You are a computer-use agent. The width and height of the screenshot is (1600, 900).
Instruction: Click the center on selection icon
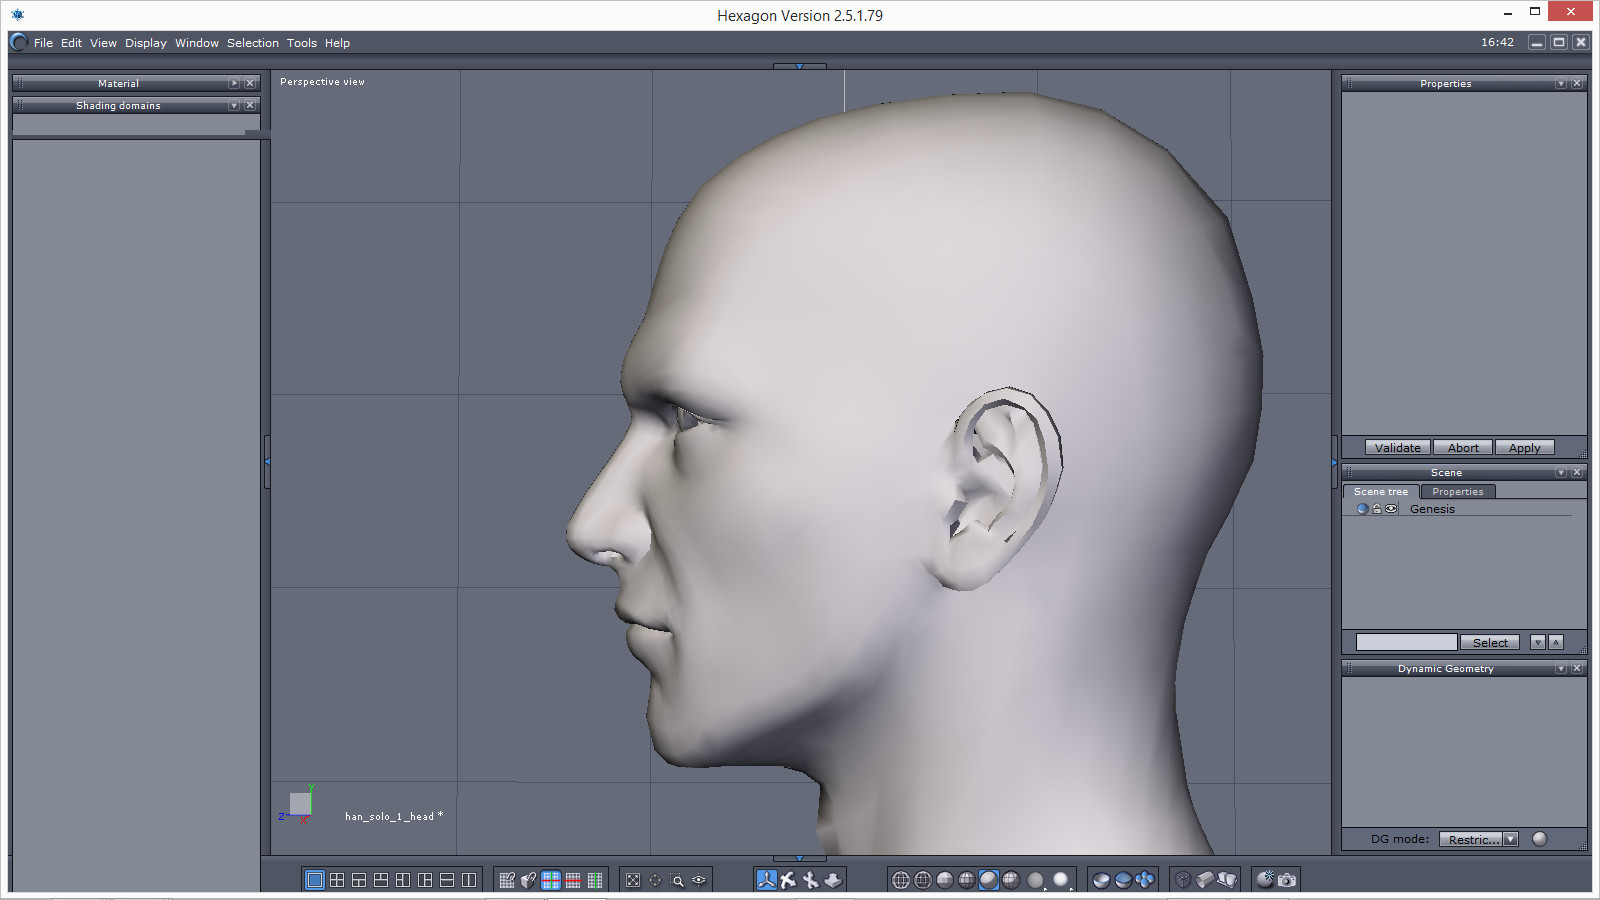655,880
